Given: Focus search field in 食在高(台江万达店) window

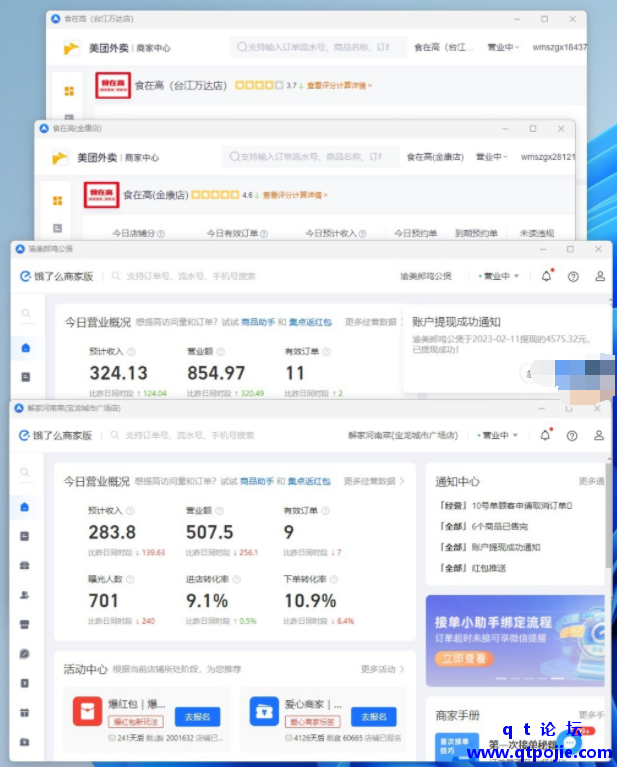Looking at the screenshot, I should pyautogui.click(x=319, y=47).
